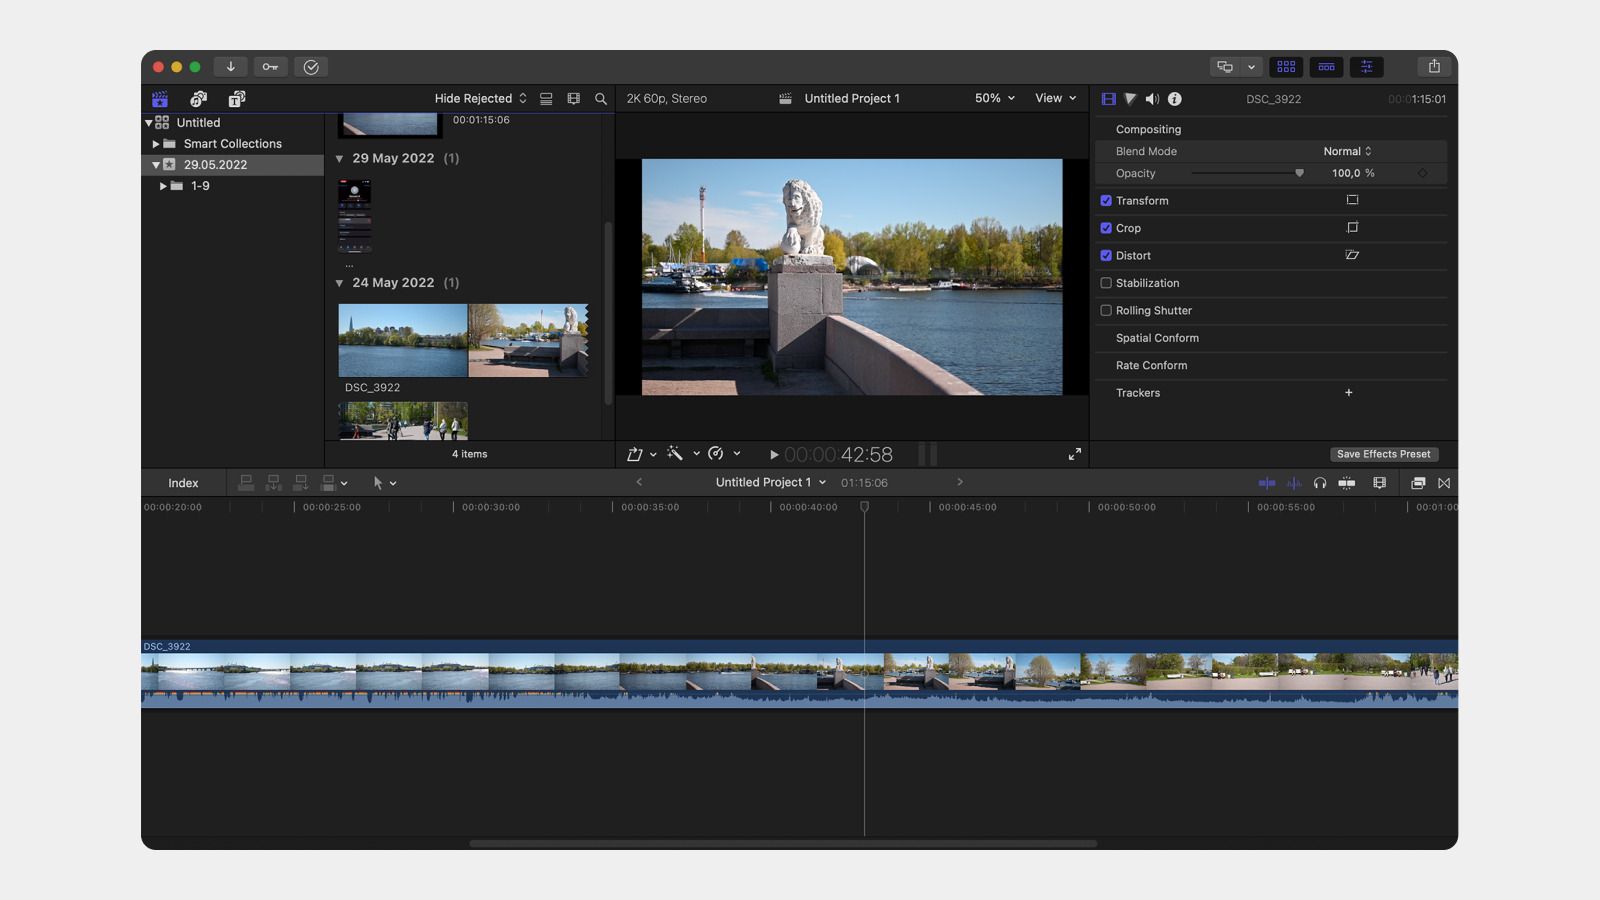The height and width of the screenshot is (900, 1600).
Task: Toggle video and audio skimming
Action: tap(1267, 483)
